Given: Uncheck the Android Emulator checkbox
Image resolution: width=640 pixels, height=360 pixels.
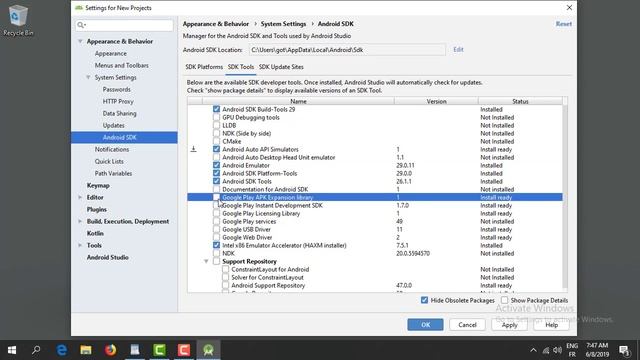Looking at the screenshot, I should click(216, 165).
